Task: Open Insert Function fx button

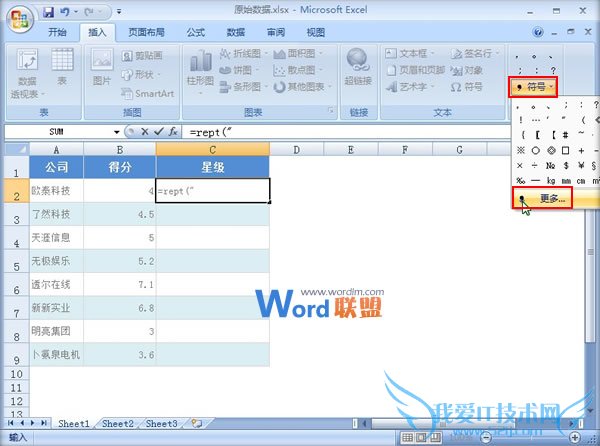Action: (x=173, y=132)
